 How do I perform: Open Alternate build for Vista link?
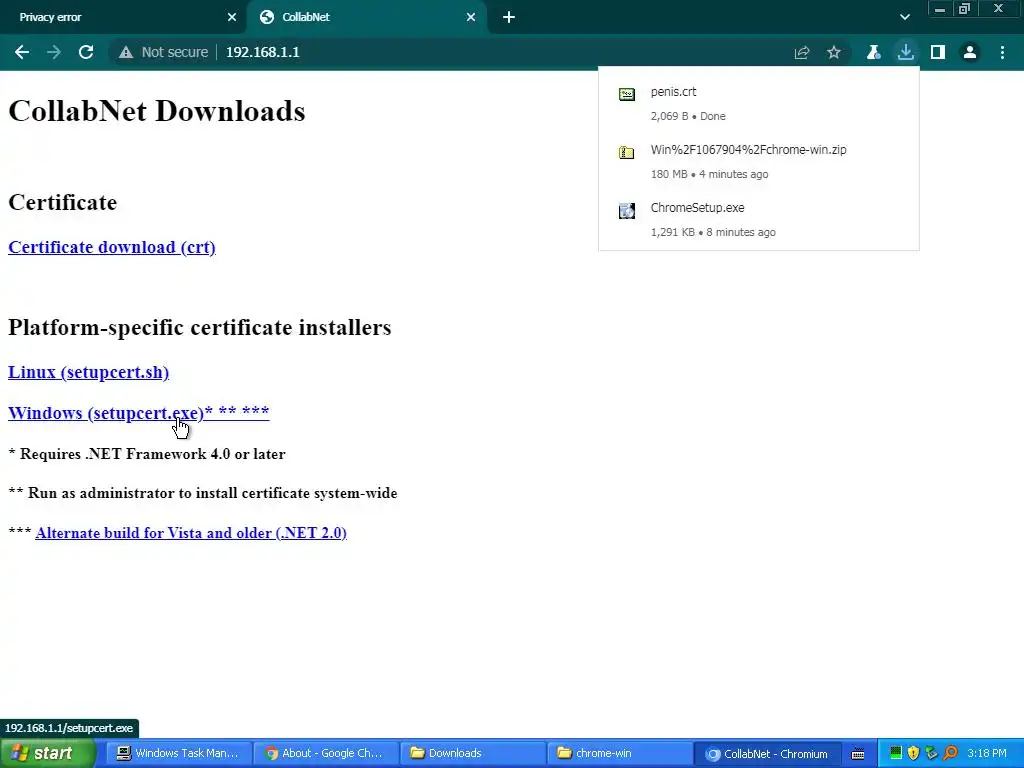pyautogui.click(x=191, y=532)
